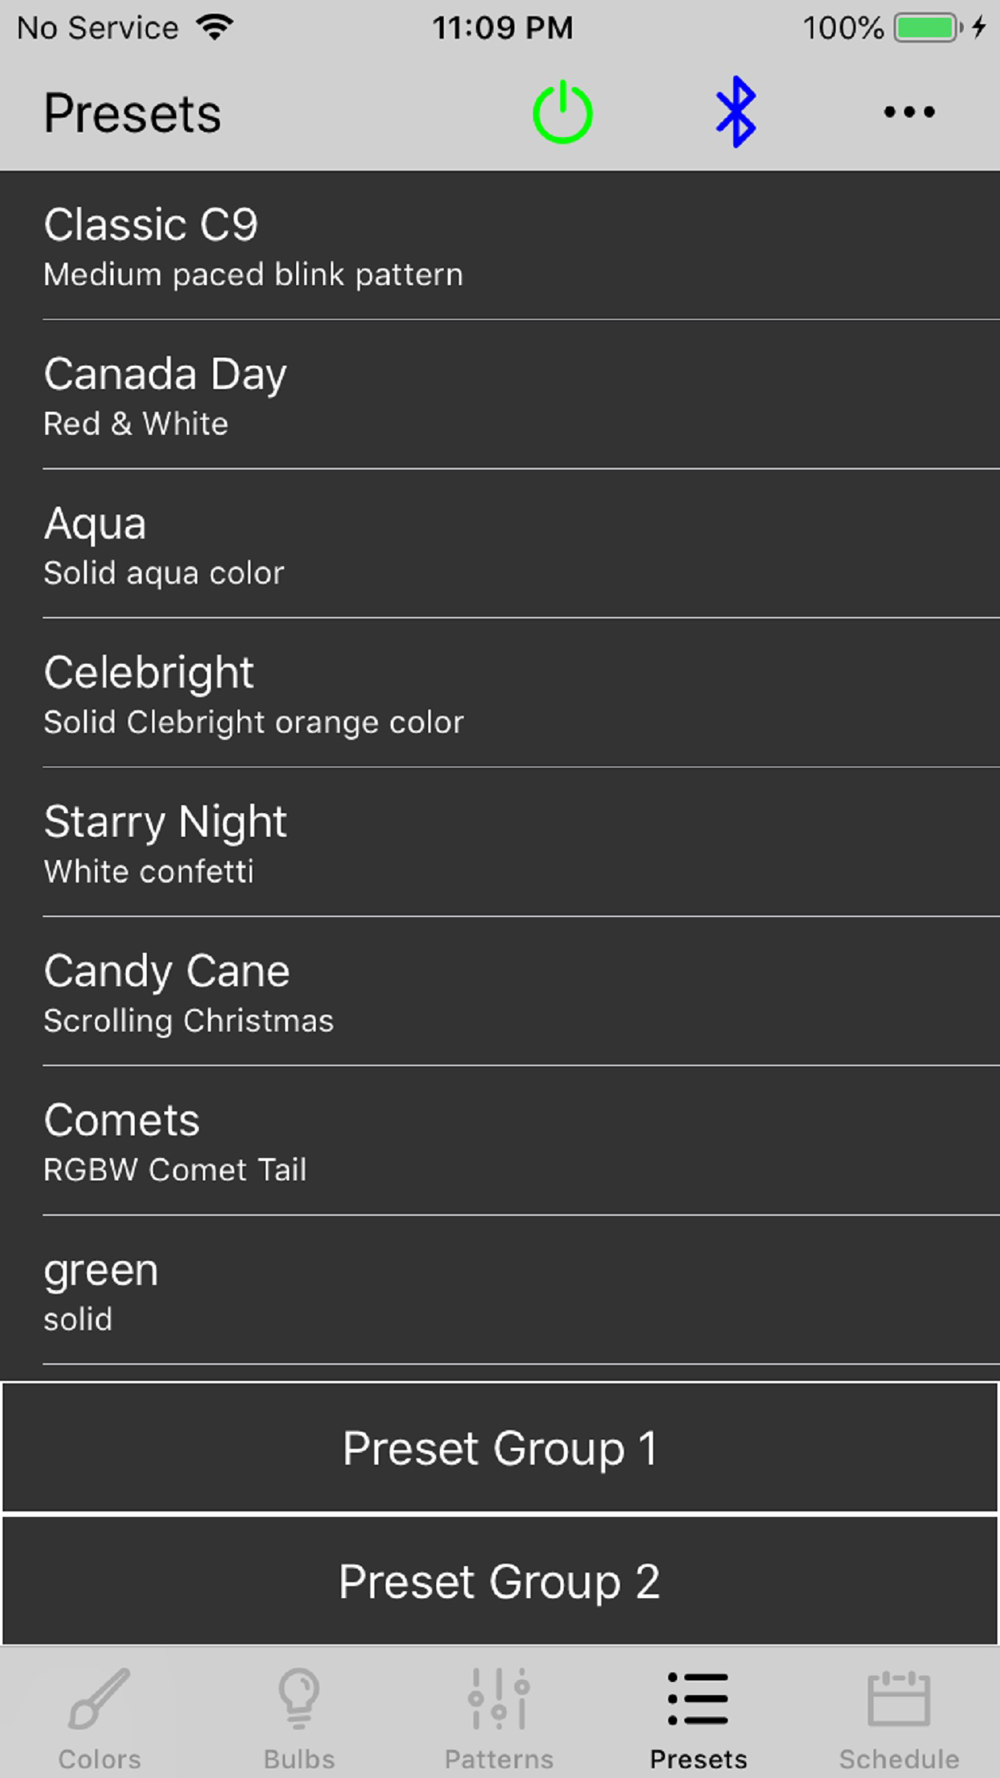Tap the Preset Group 1 button
The image size is (1000, 1778).
click(x=500, y=1447)
